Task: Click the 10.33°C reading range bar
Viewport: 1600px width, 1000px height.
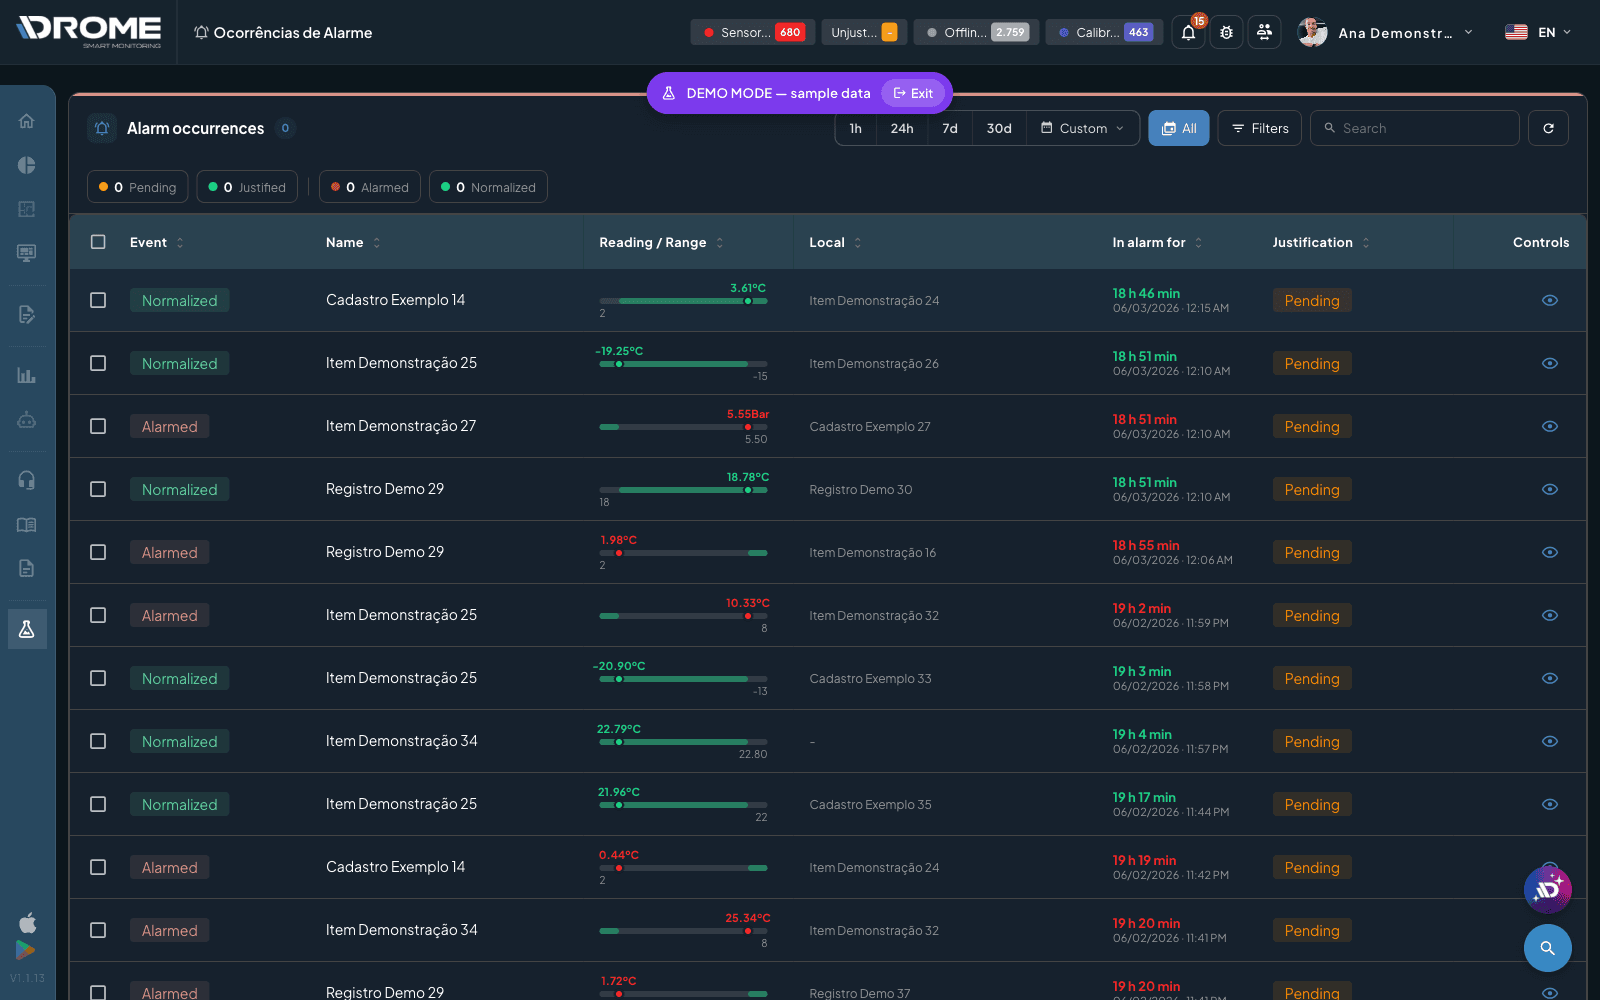Action: coord(683,616)
